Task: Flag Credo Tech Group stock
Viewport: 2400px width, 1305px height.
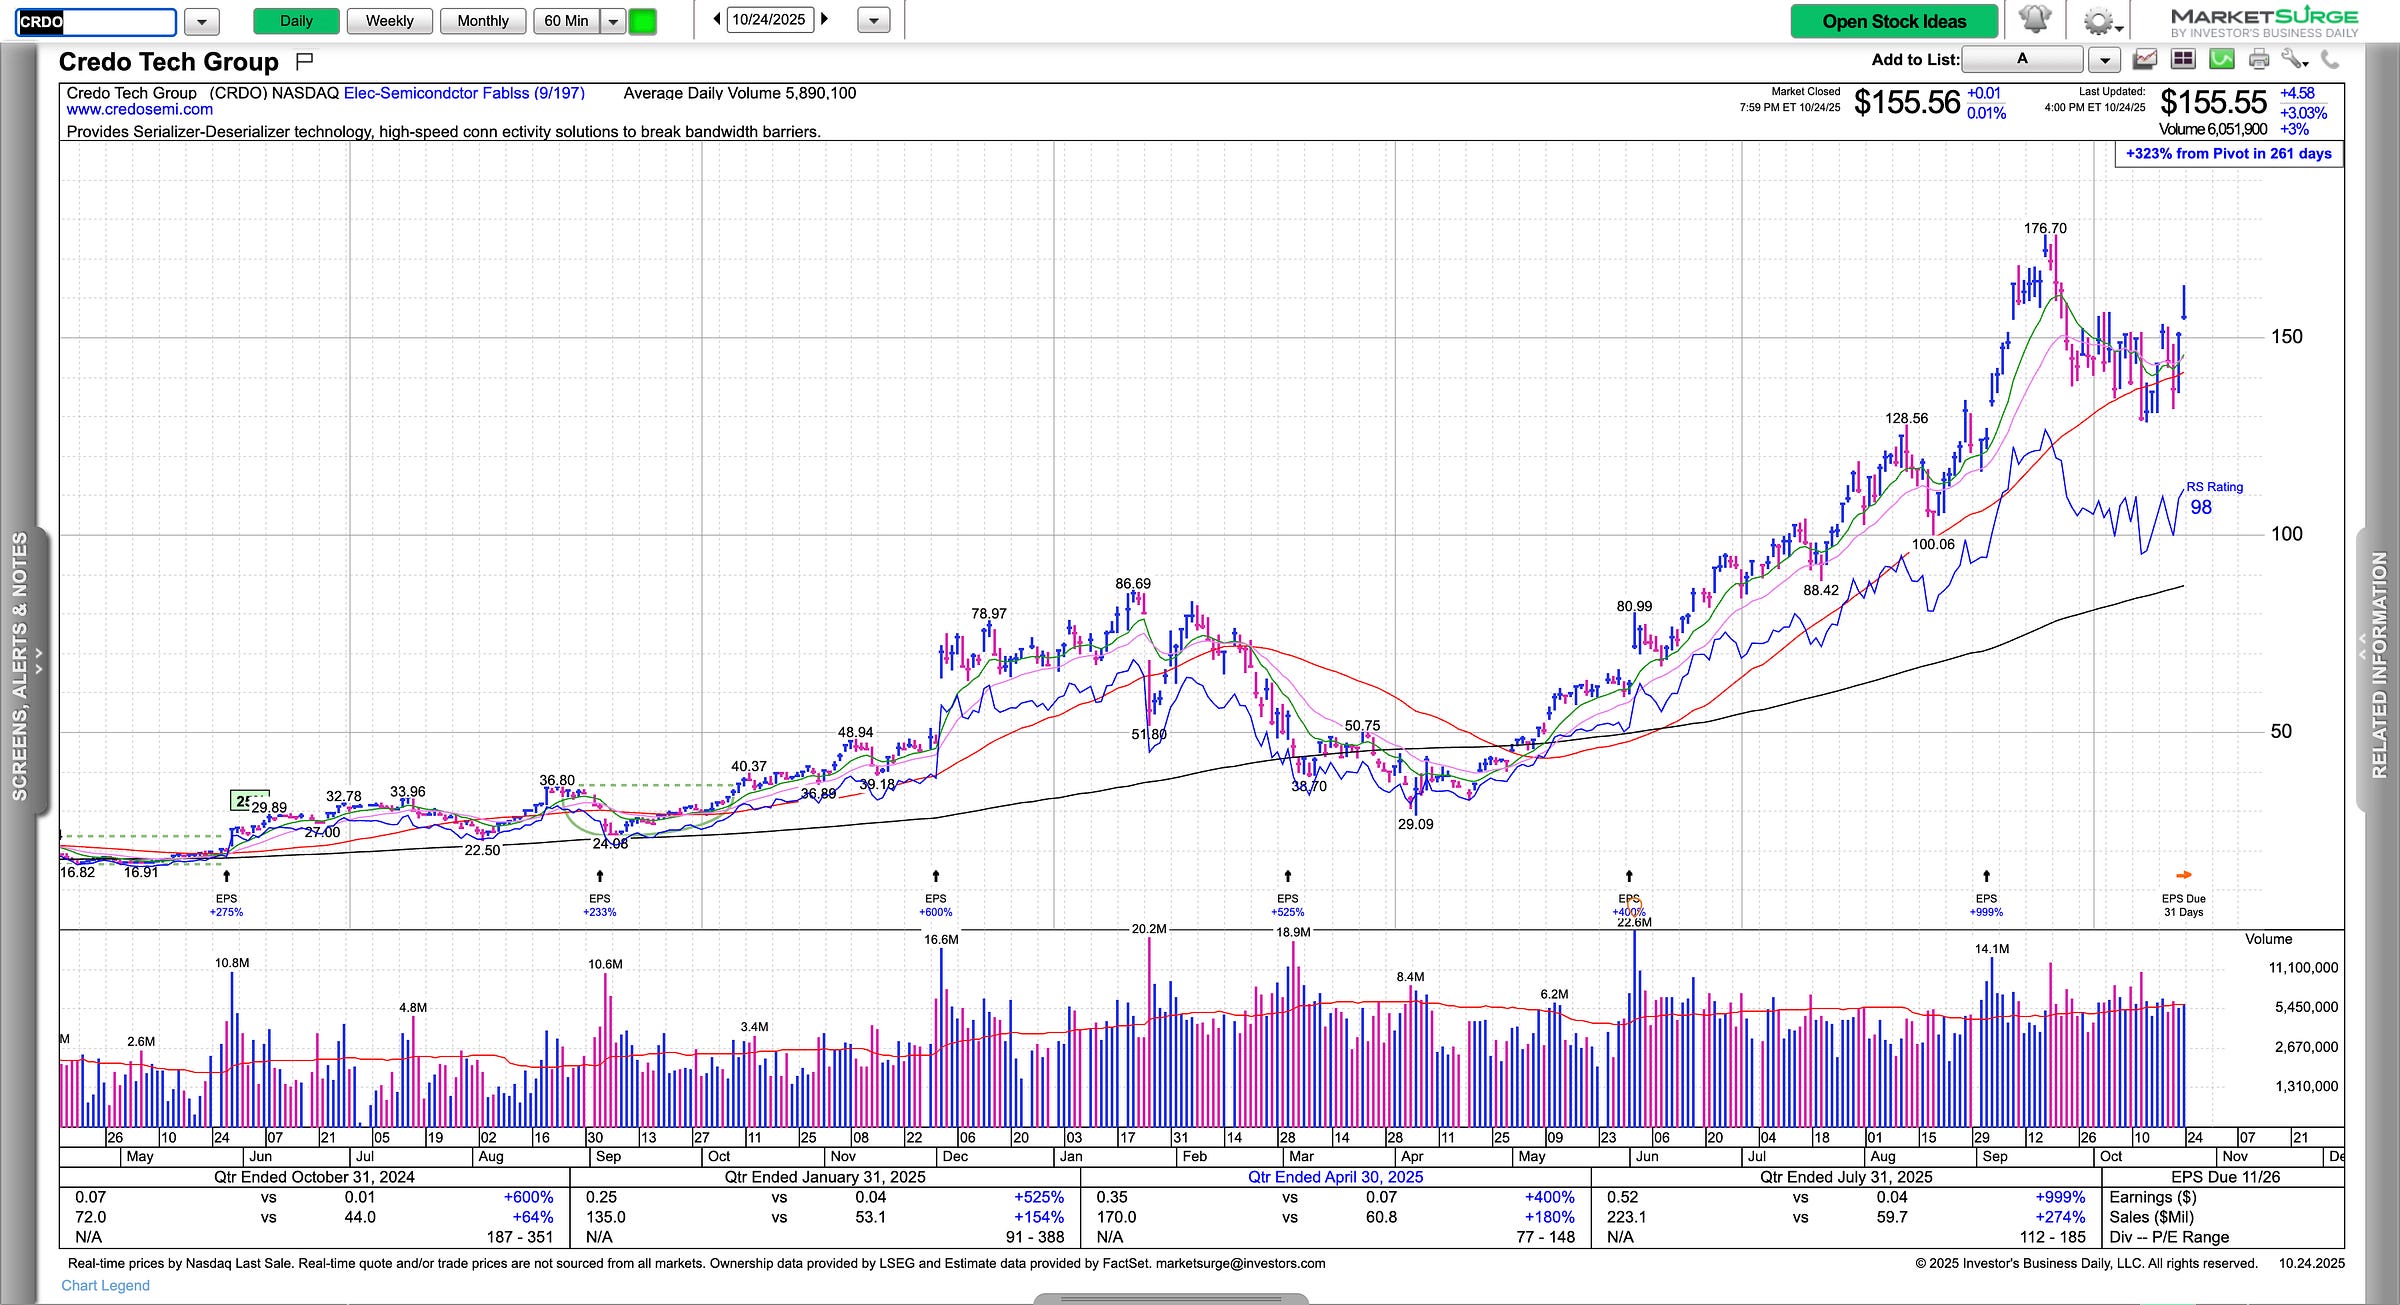Action: pyautogui.click(x=305, y=62)
